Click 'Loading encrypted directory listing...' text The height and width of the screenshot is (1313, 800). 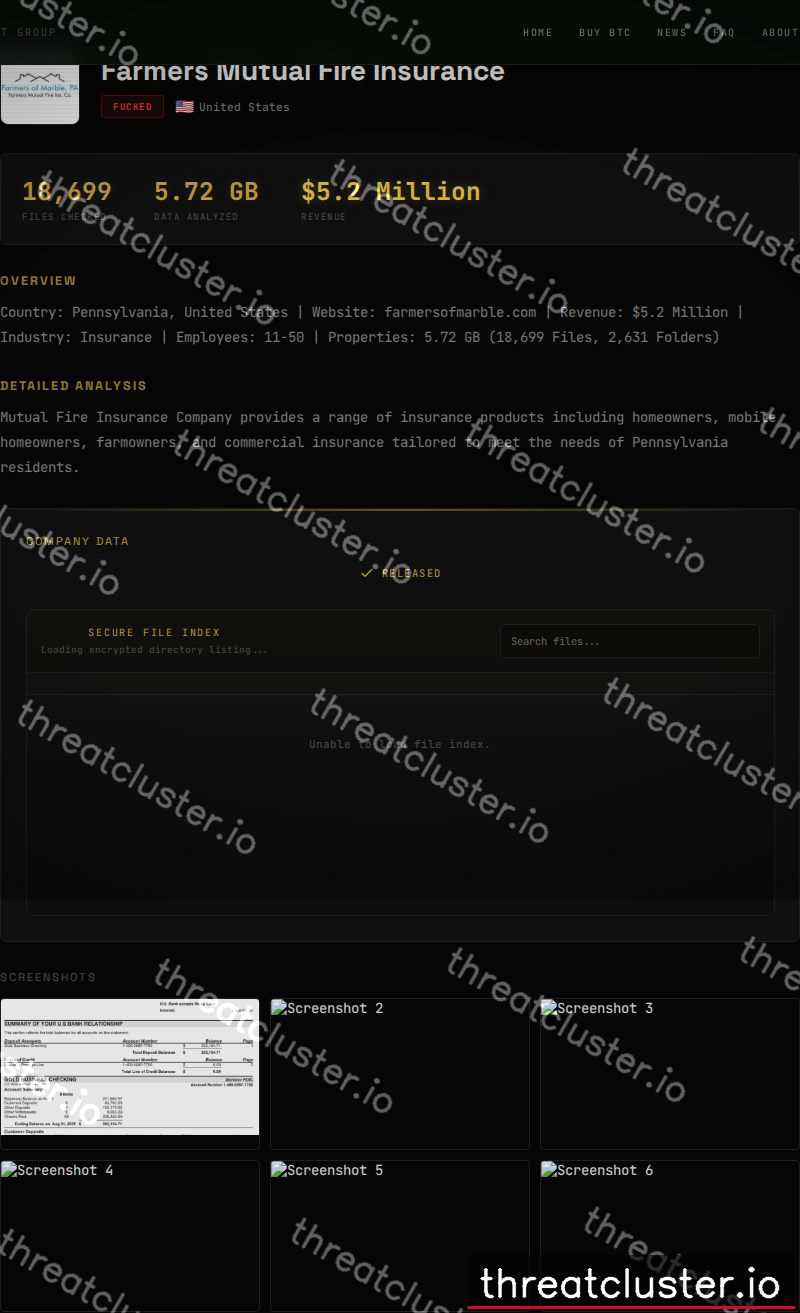(154, 650)
